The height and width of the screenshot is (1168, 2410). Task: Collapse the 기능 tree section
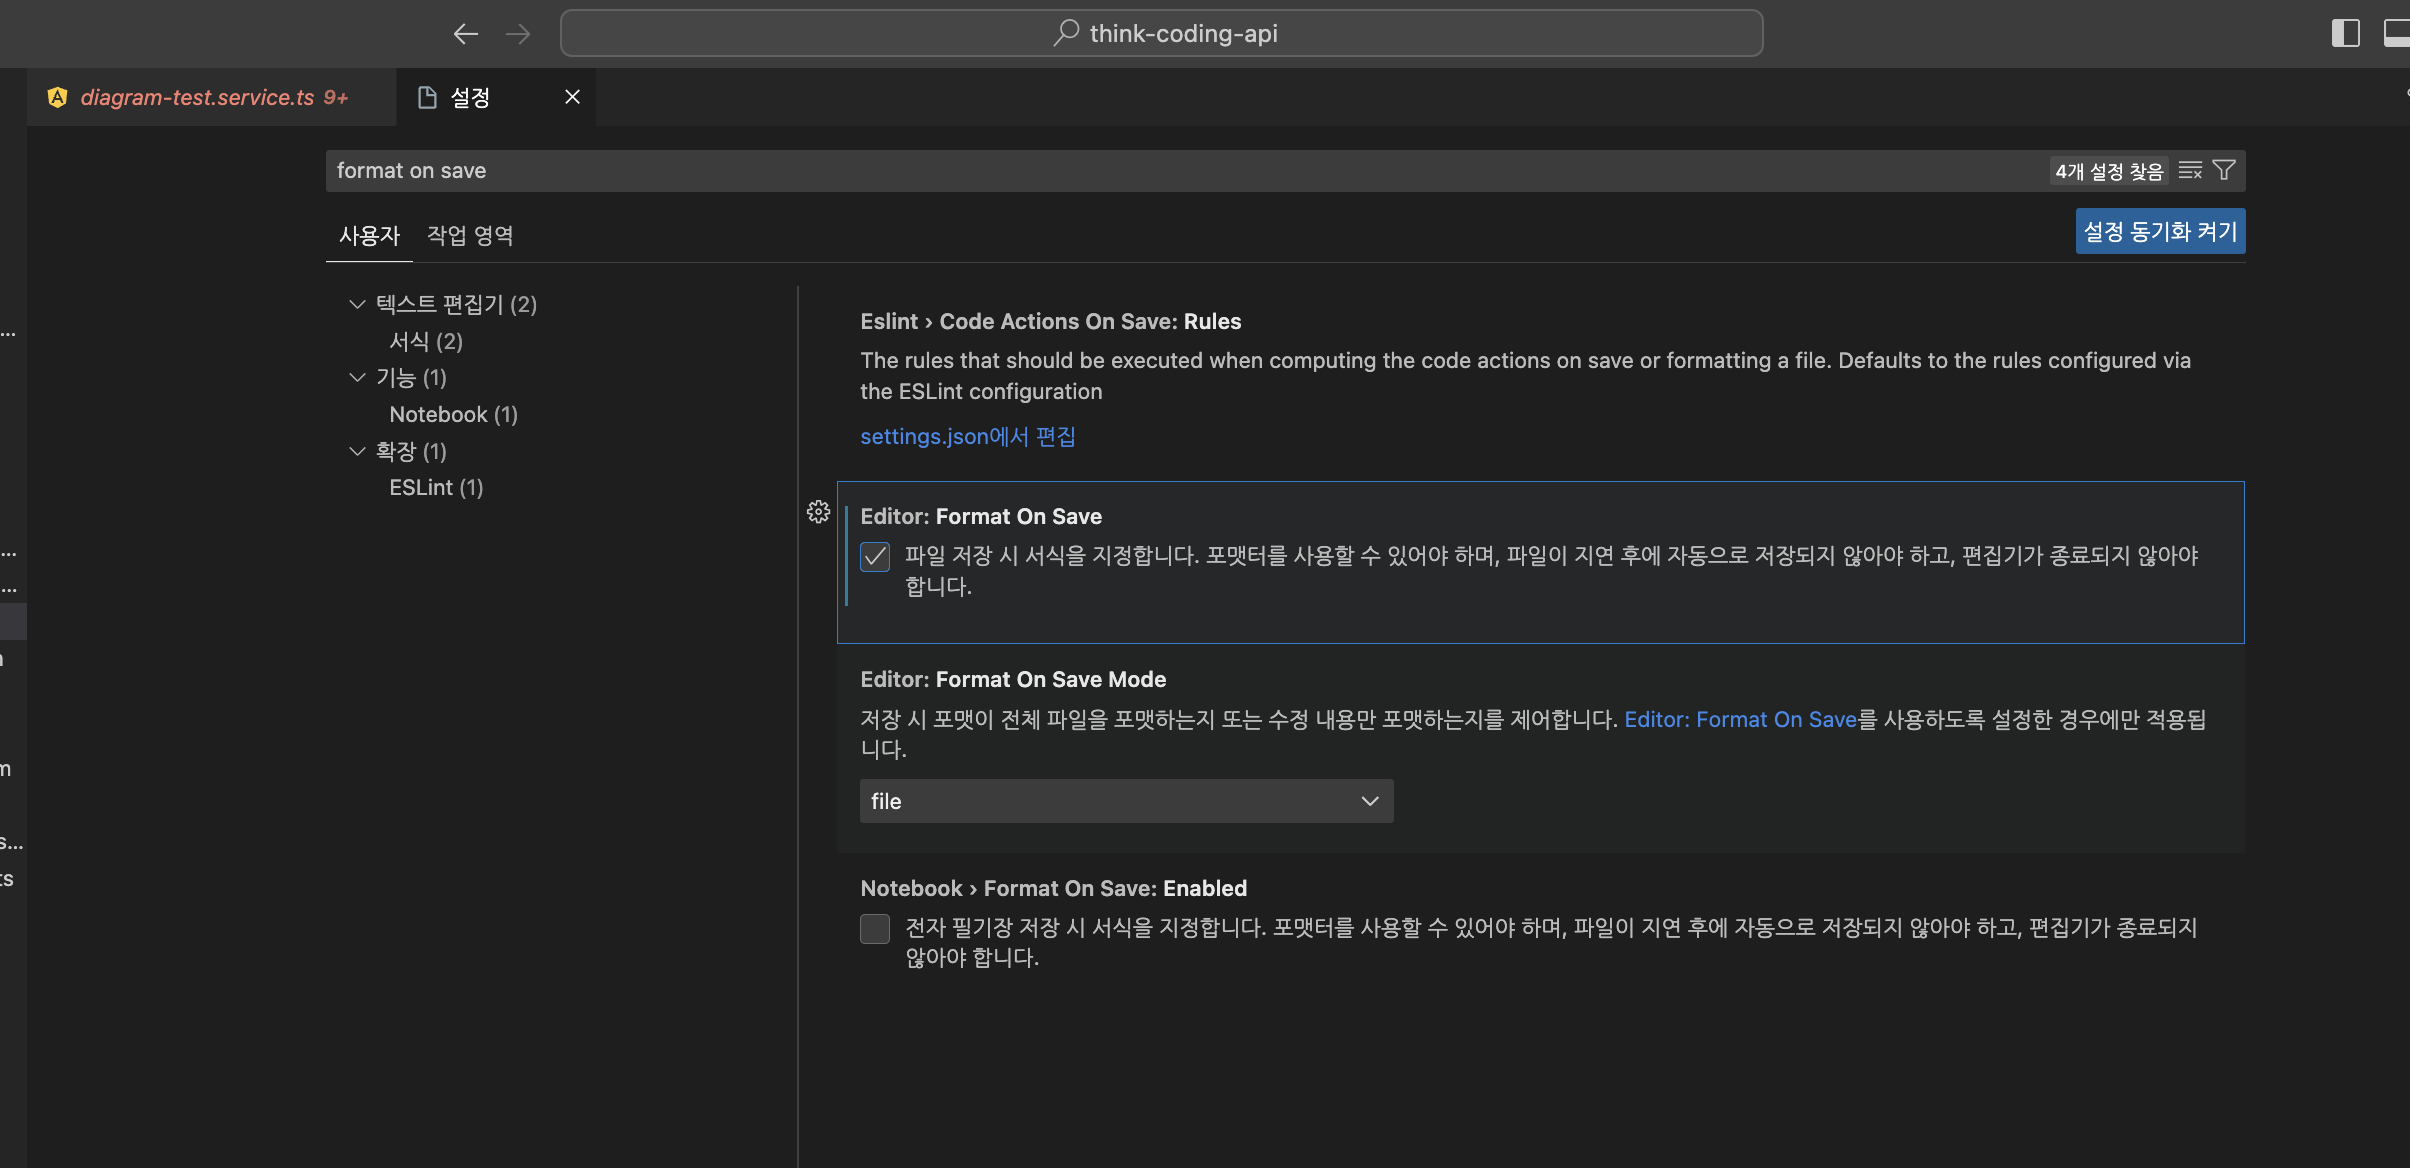[357, 378]
